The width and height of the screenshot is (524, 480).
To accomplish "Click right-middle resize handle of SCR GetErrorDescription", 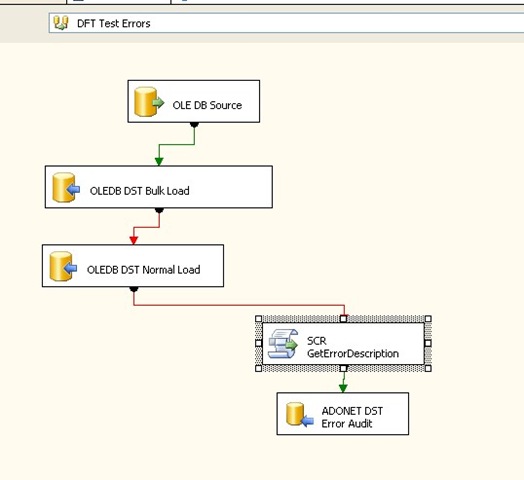I will pyautogui.click(x=428, y=343).
